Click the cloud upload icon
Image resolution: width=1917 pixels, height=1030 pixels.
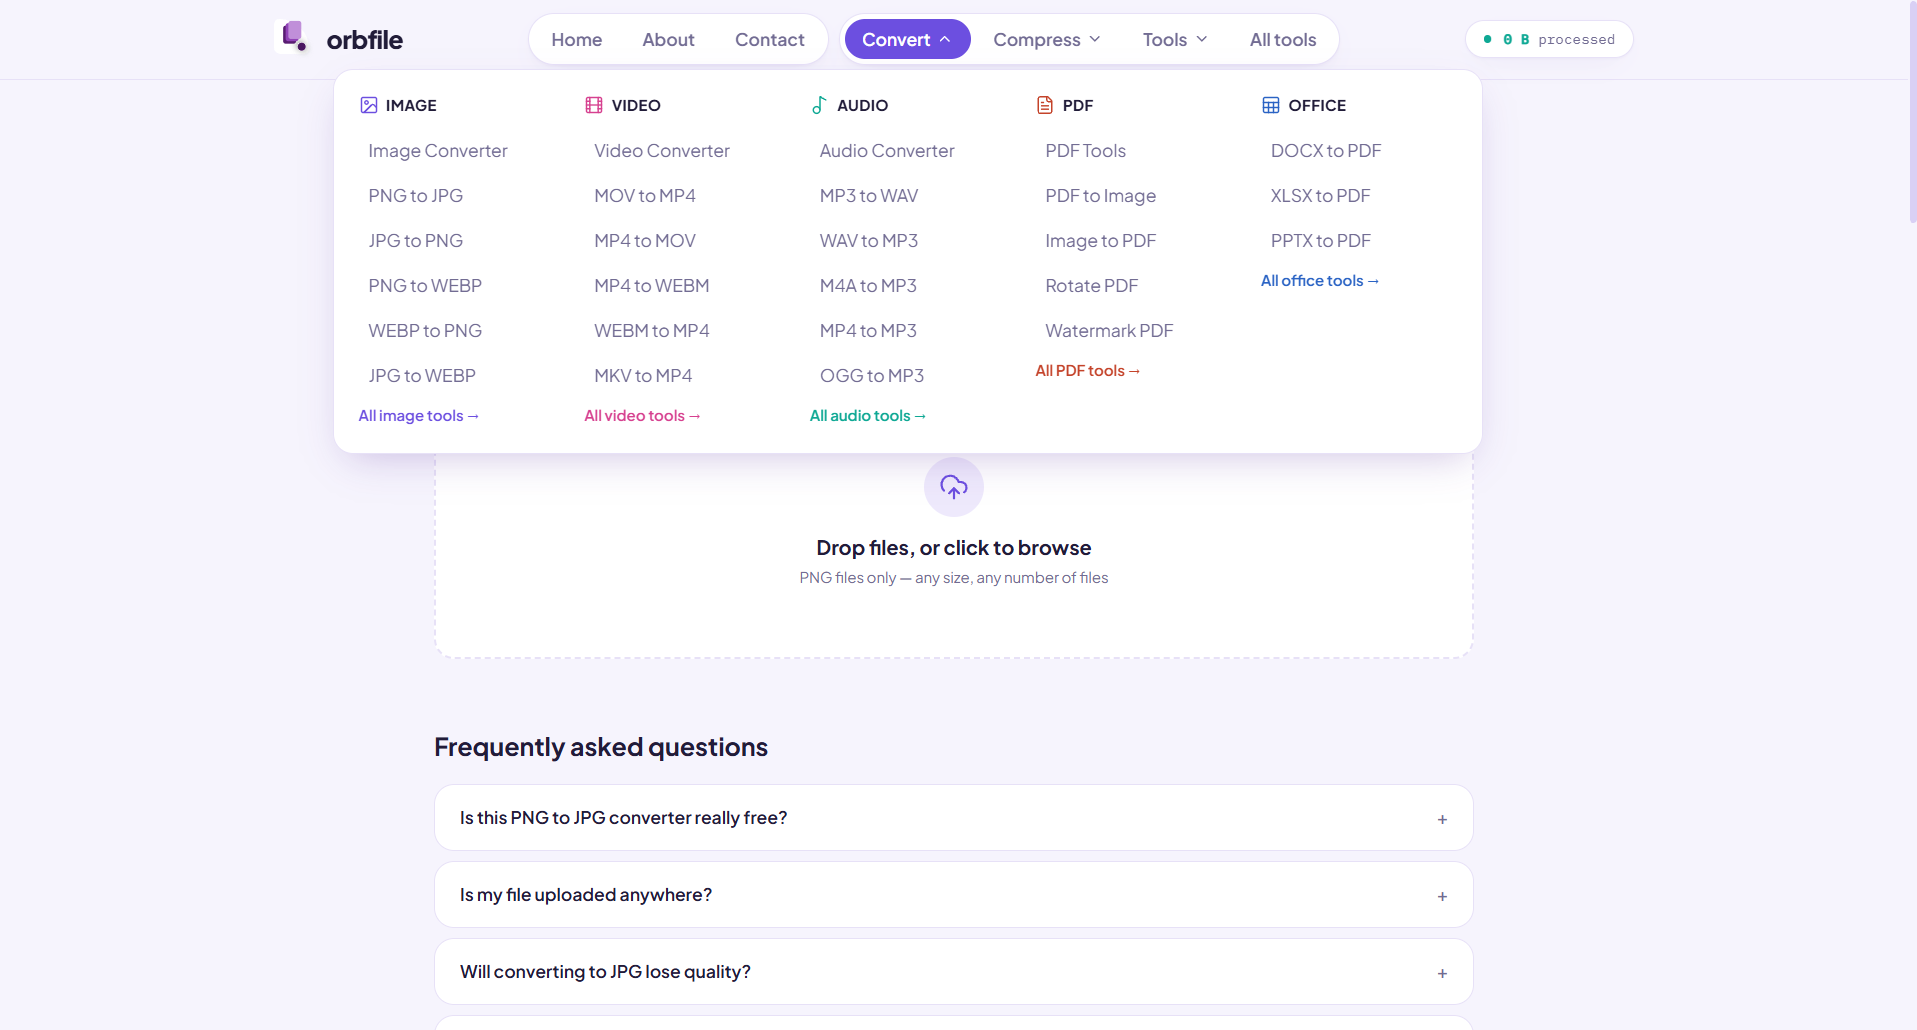point(954,487)
